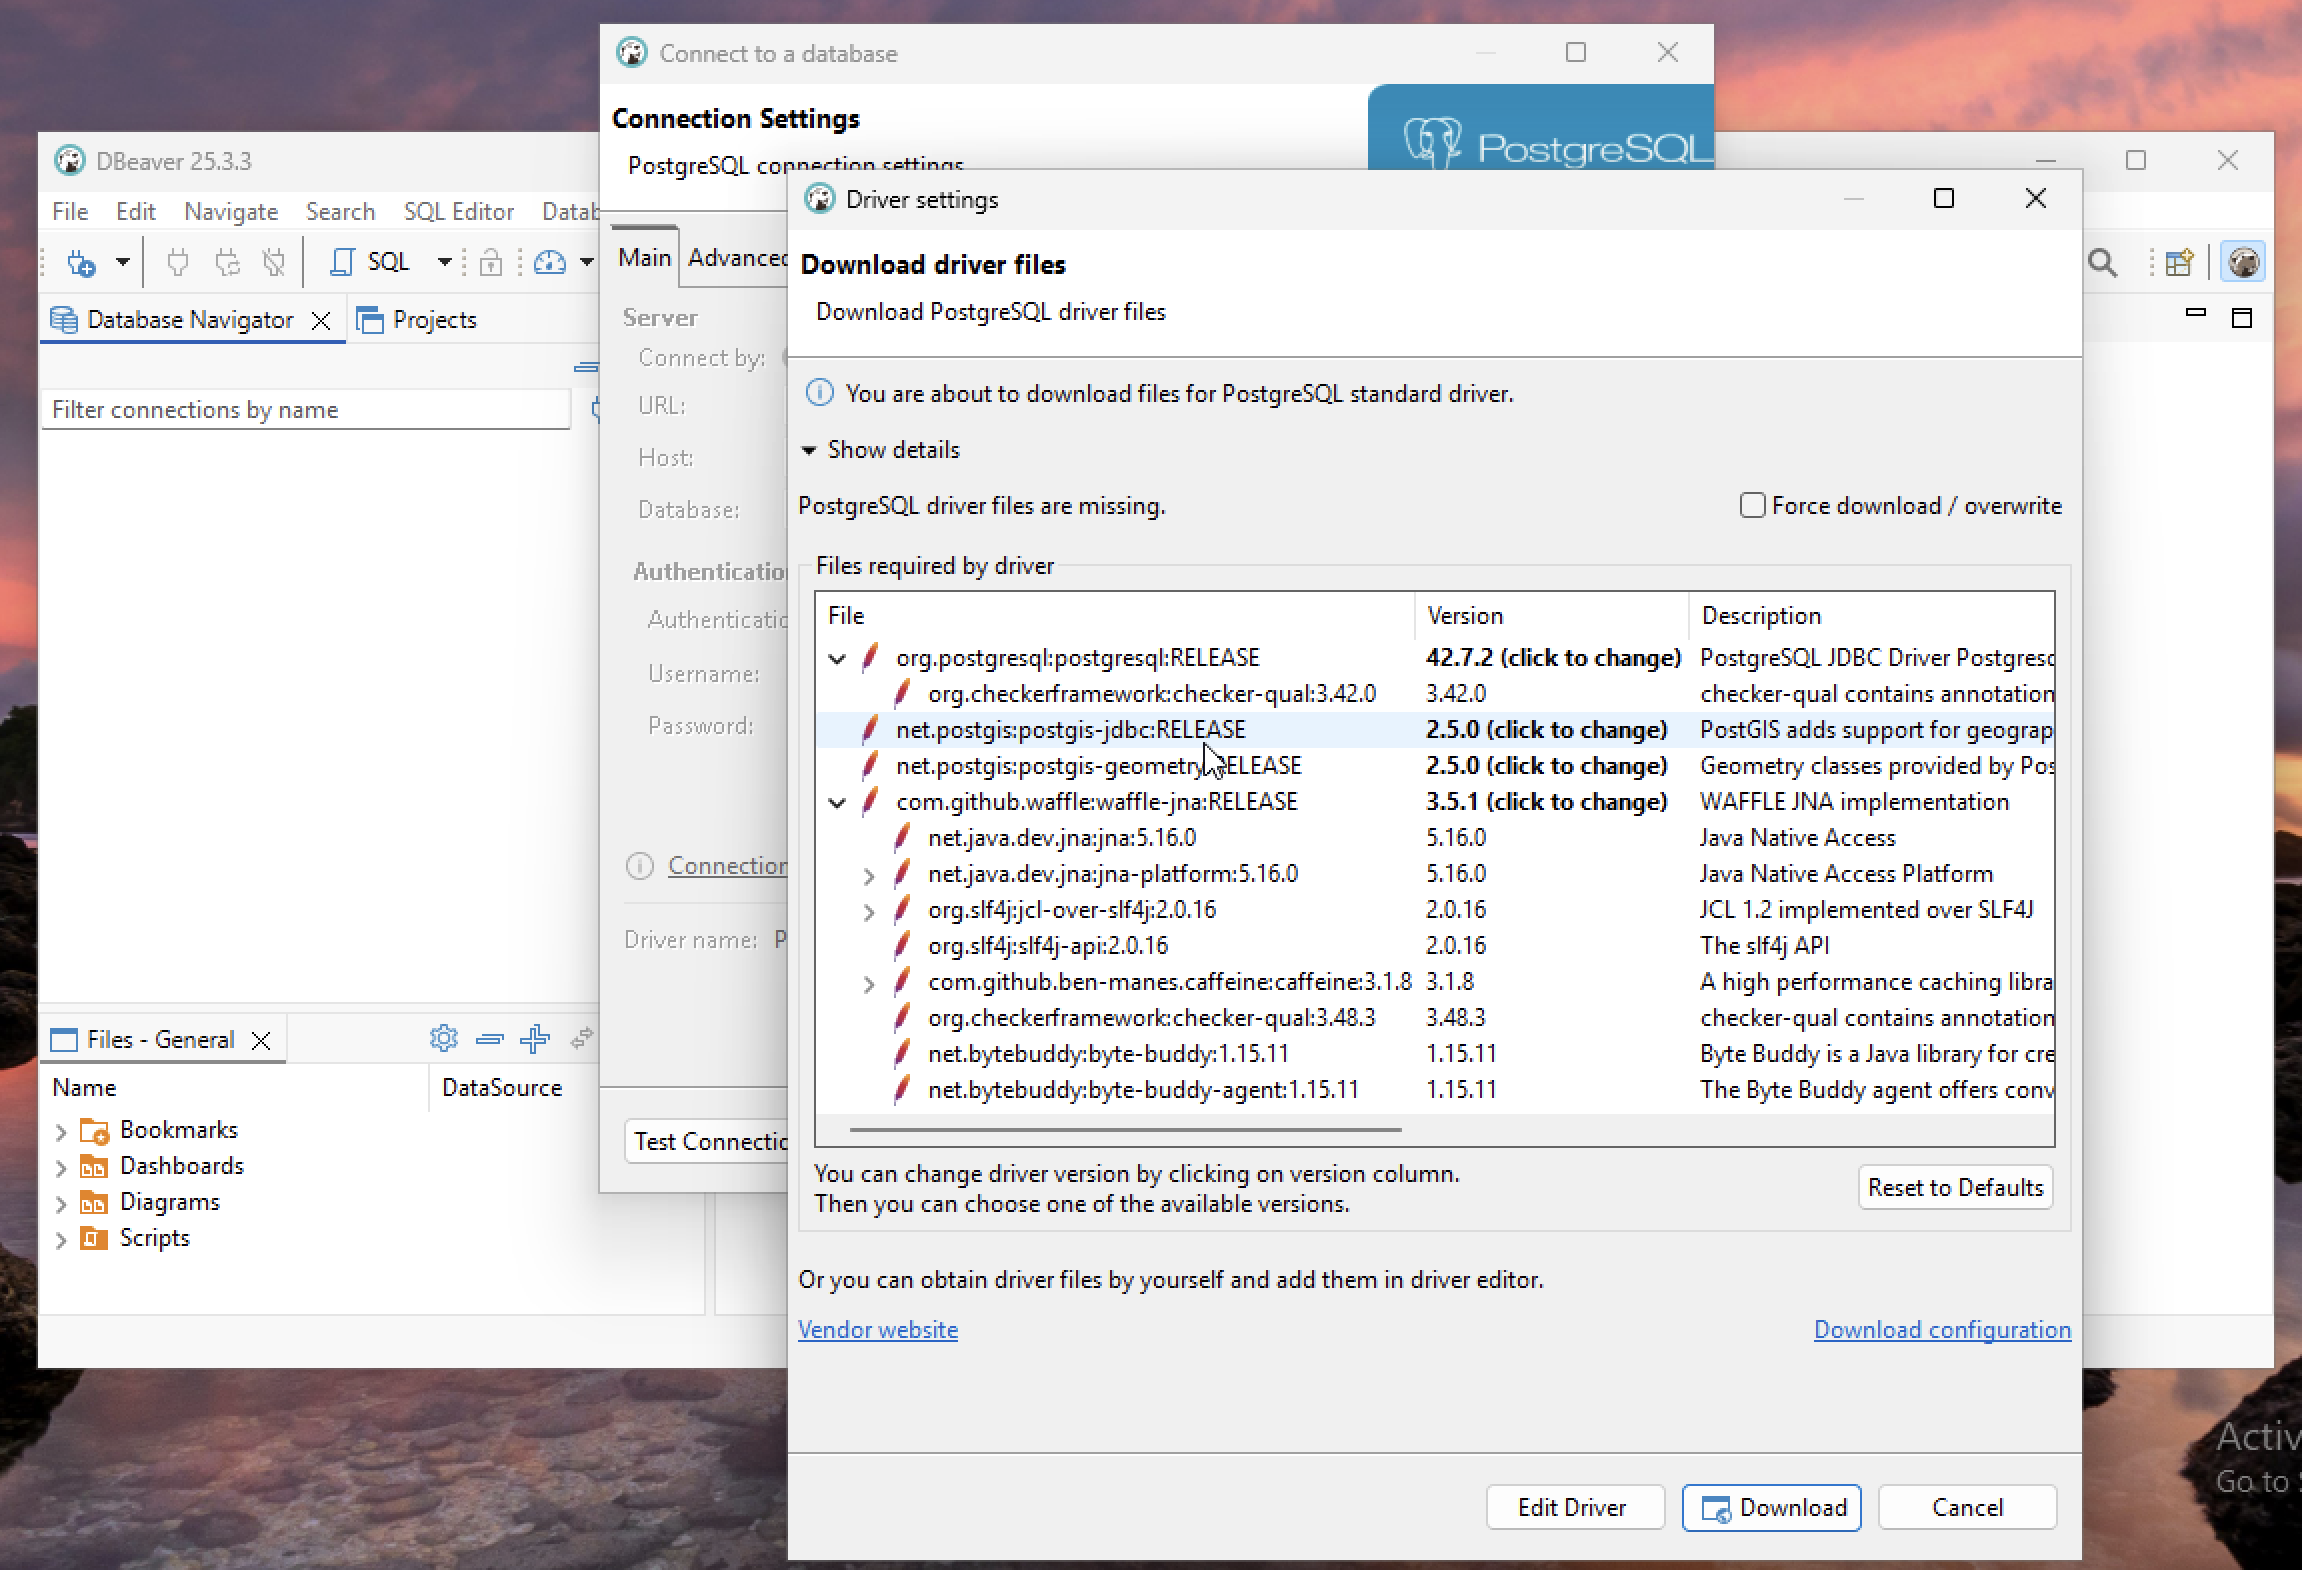This screenshot has height=1570, width=2302.
Task: Click the info icon beside Connection details link
Action: 639,866
